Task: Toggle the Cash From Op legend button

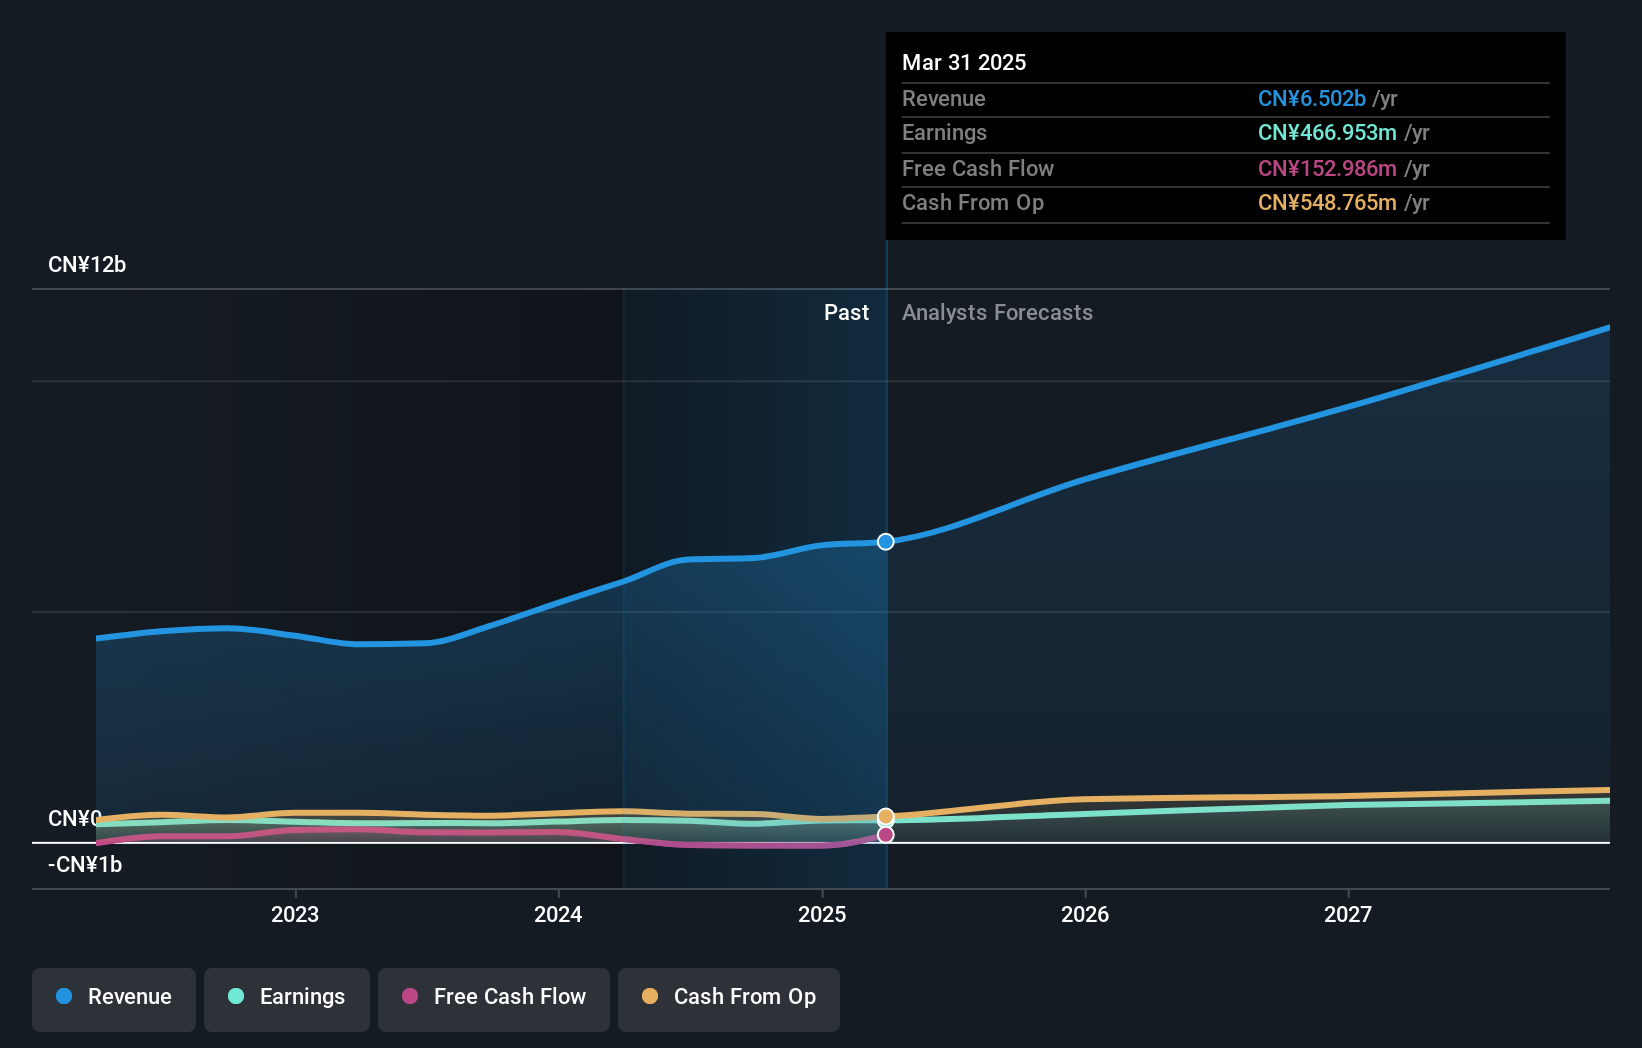Action: tap(729, 999)
